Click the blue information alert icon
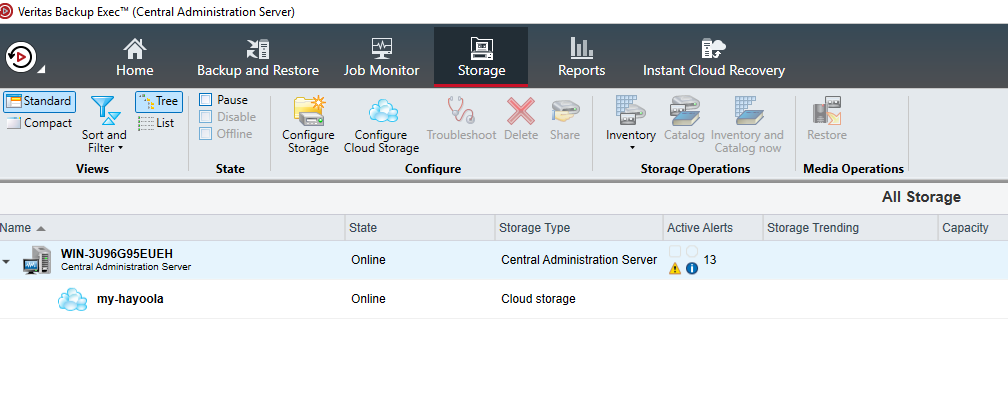Image resolution: width=1008 pixels, height=409 pixels. coord(691,268)
